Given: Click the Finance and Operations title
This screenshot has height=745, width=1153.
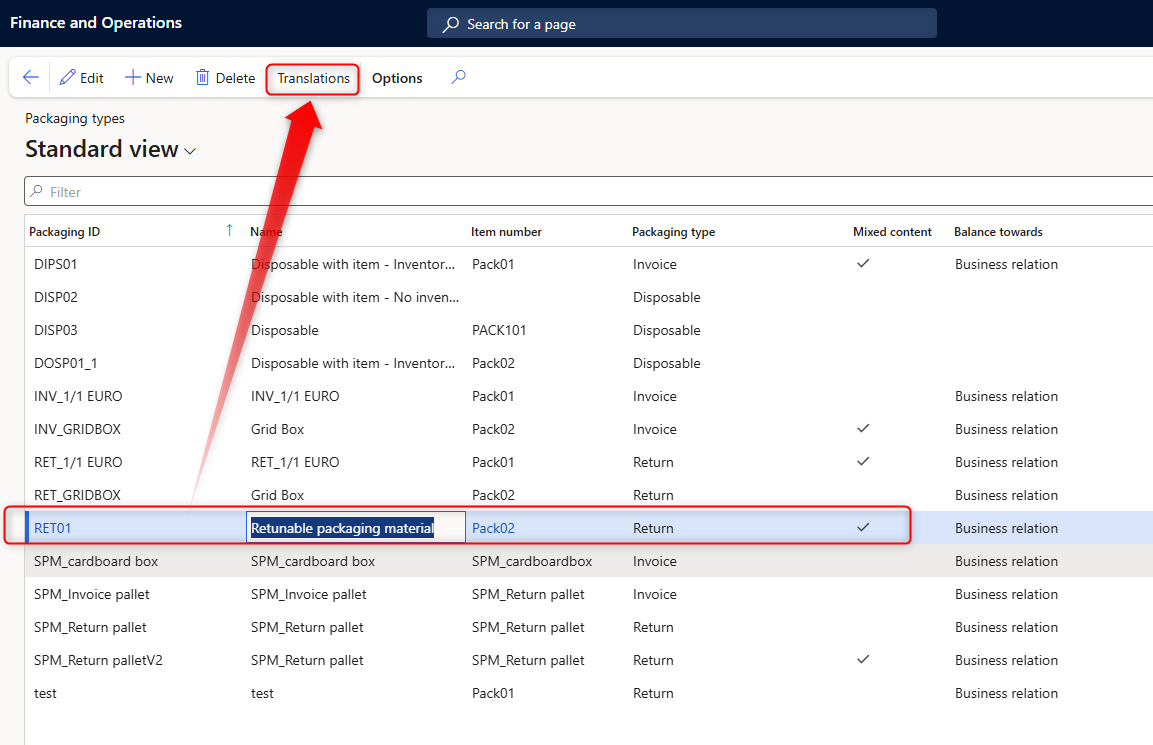Looking at the screenshot, I should point(96,23).
